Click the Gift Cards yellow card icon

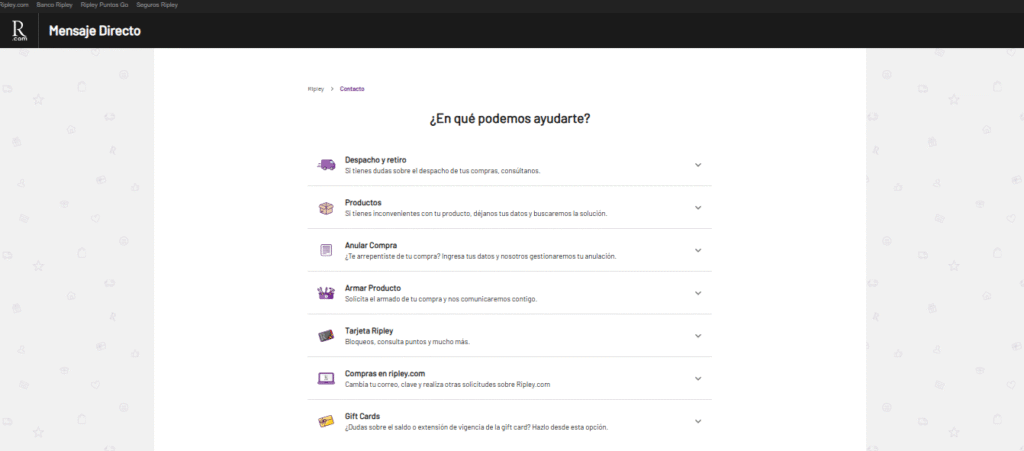[326, 421]
